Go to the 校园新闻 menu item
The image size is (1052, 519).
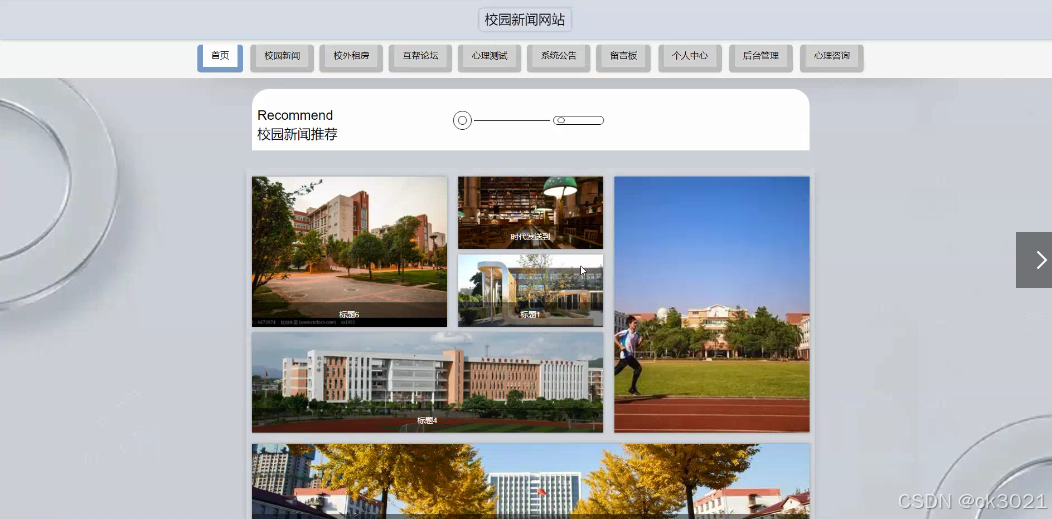click(282, 57)
